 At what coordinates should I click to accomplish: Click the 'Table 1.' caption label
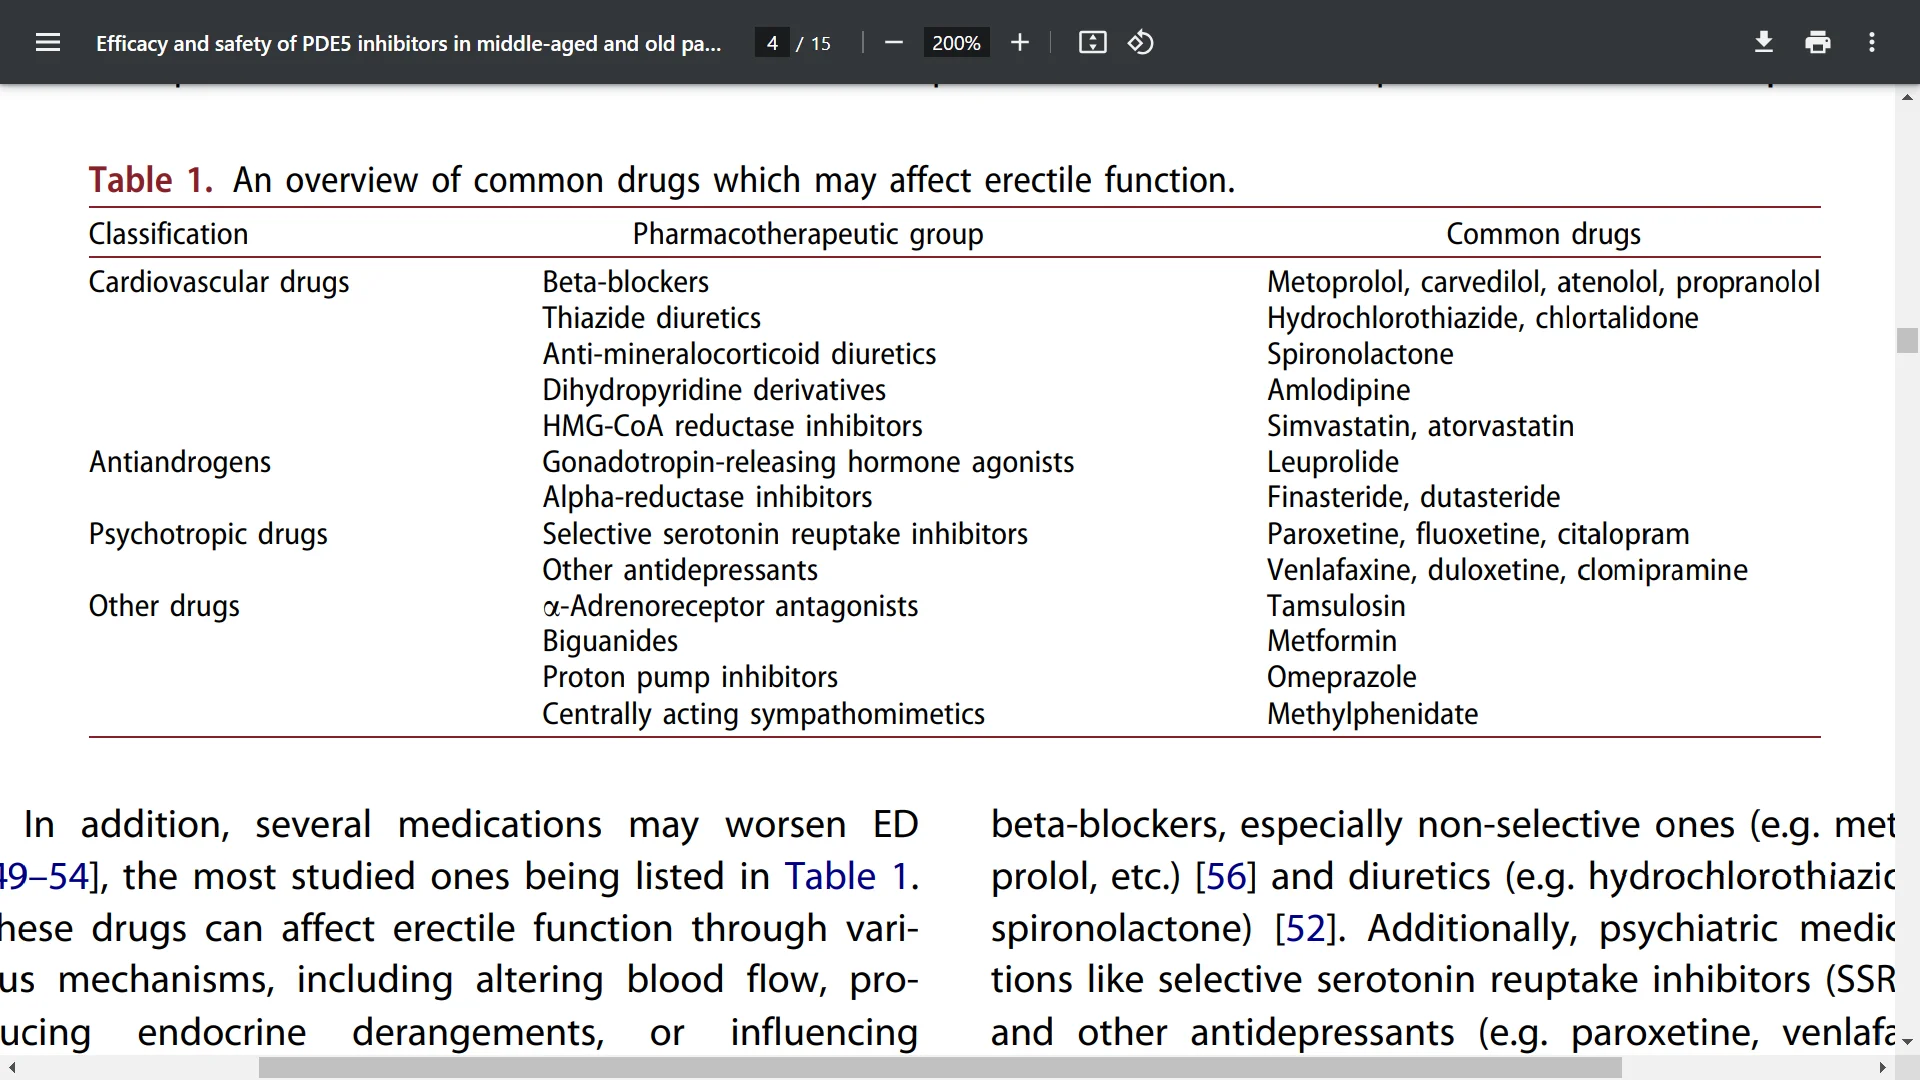(151, 180)
